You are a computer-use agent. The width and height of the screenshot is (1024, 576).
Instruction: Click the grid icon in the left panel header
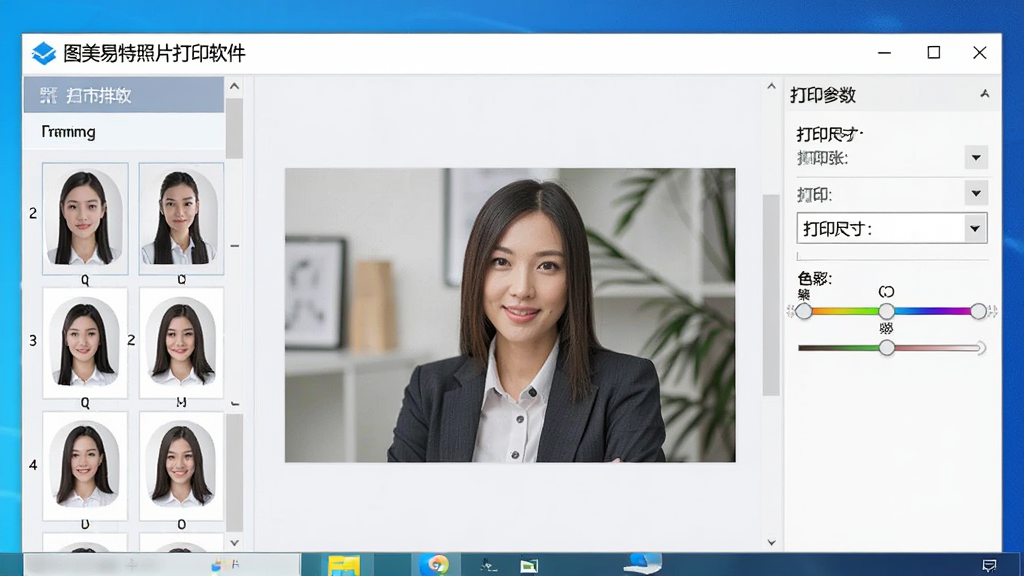click(48, 95)
